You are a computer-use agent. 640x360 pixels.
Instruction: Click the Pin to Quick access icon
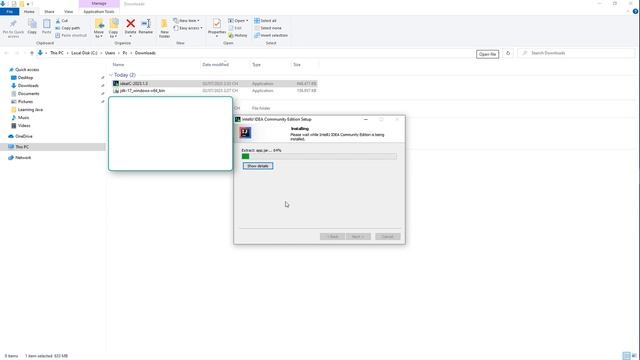coord(13,24)
